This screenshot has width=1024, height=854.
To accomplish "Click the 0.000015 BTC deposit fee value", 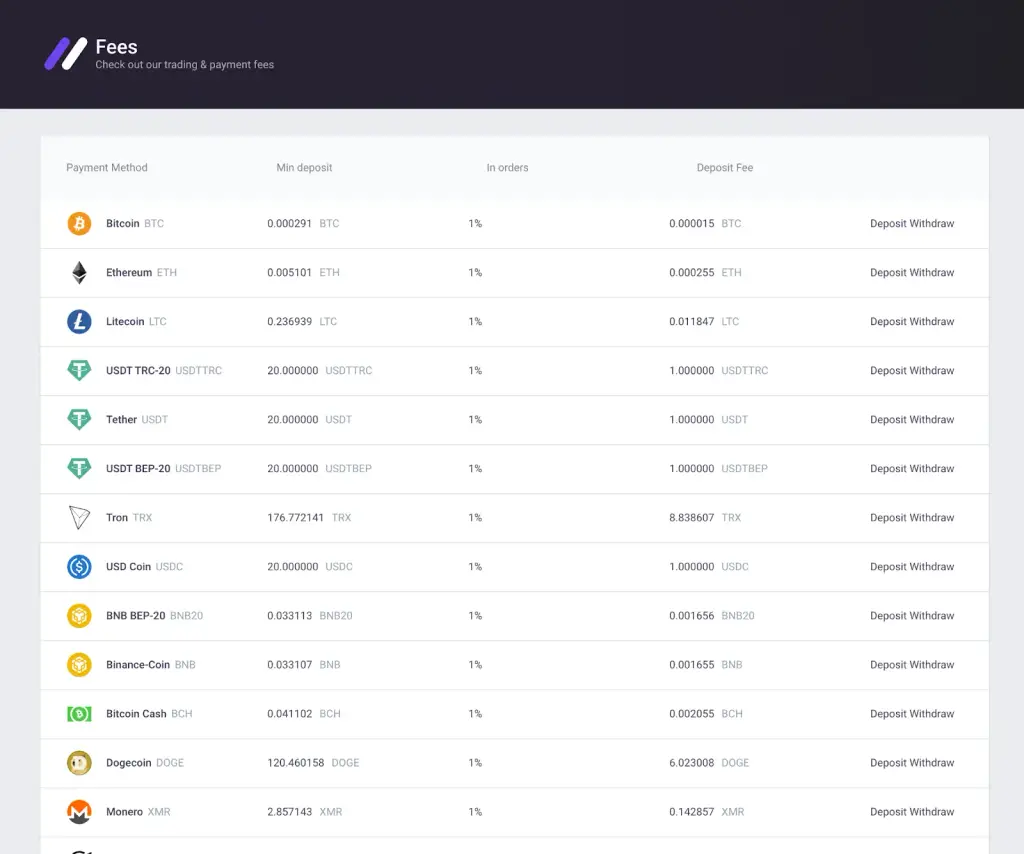I will 705,223.
